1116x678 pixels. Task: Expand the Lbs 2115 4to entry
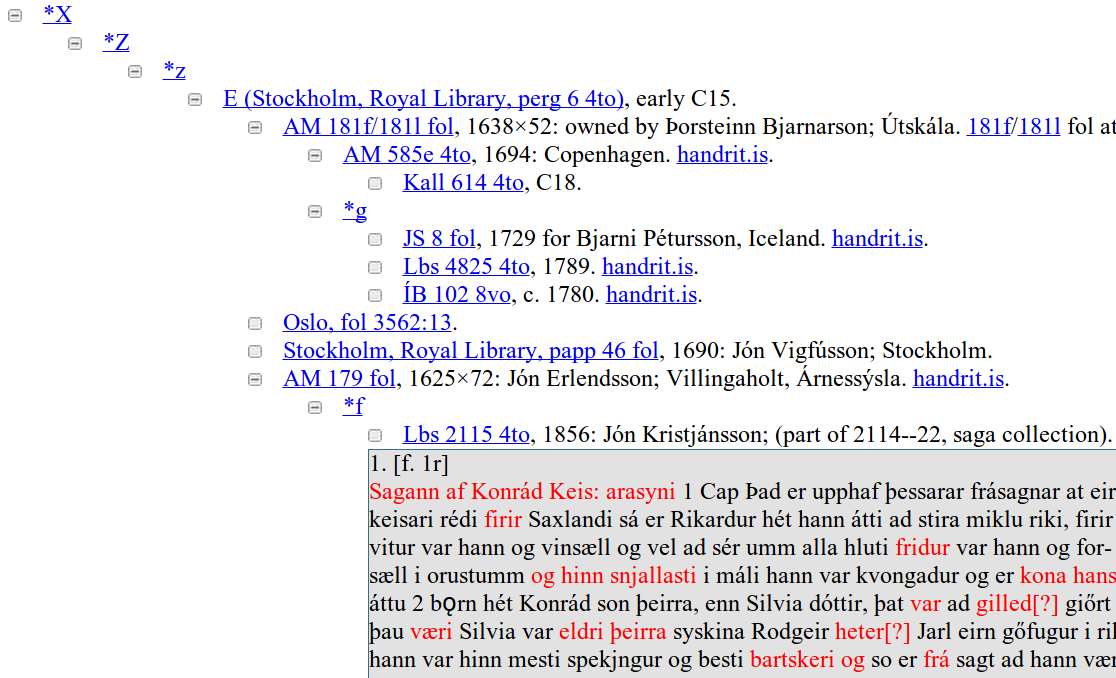click(374, 435)
